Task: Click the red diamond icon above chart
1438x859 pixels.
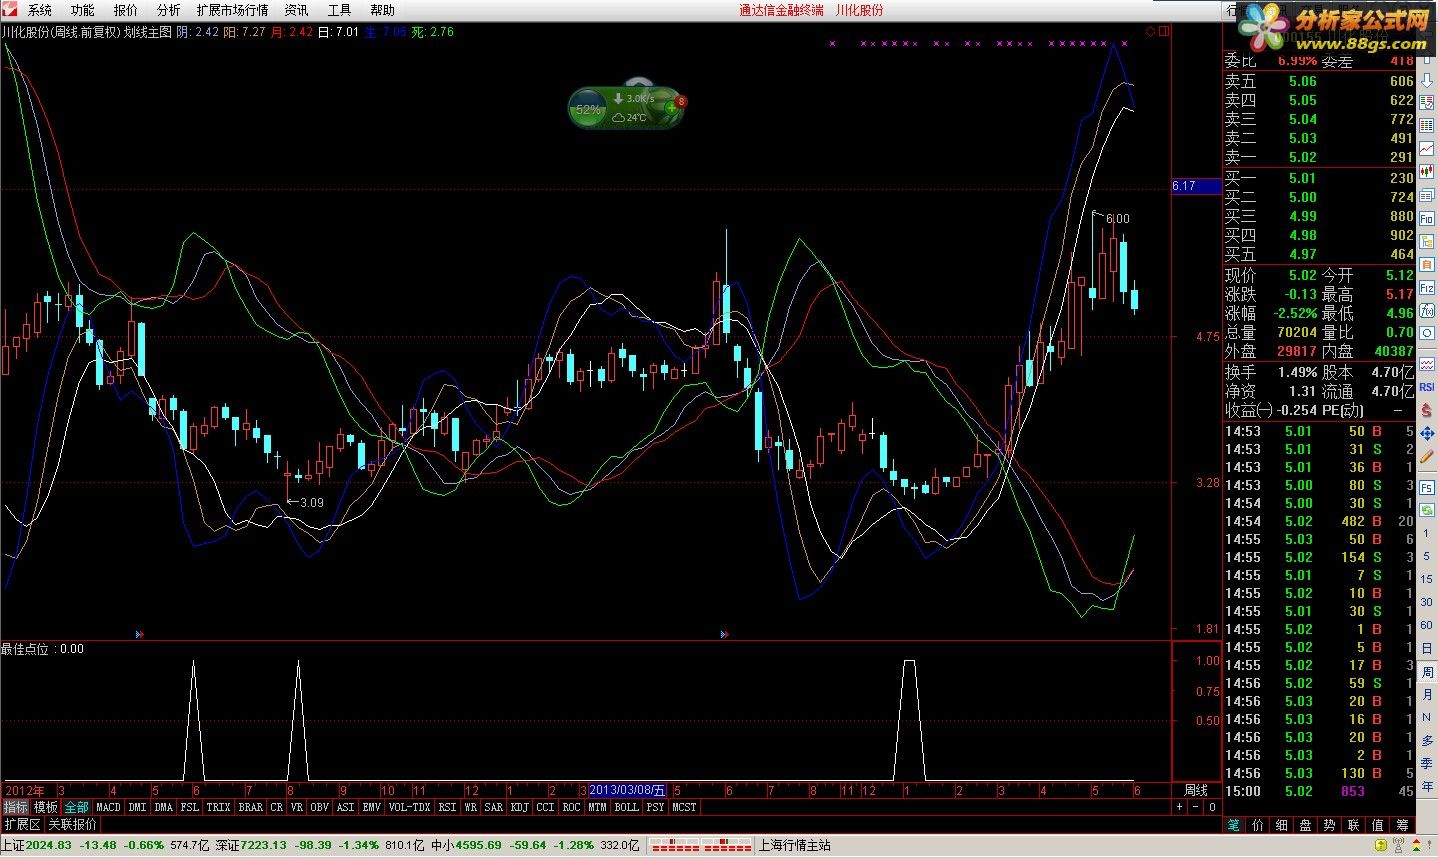Action: coord(1151,32)
